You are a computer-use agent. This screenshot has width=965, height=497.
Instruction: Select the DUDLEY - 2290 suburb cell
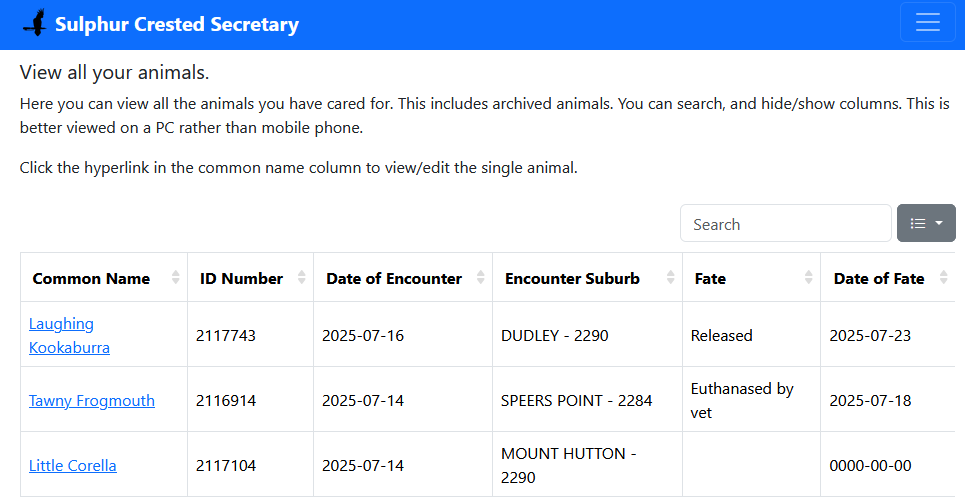pos(555,336)
